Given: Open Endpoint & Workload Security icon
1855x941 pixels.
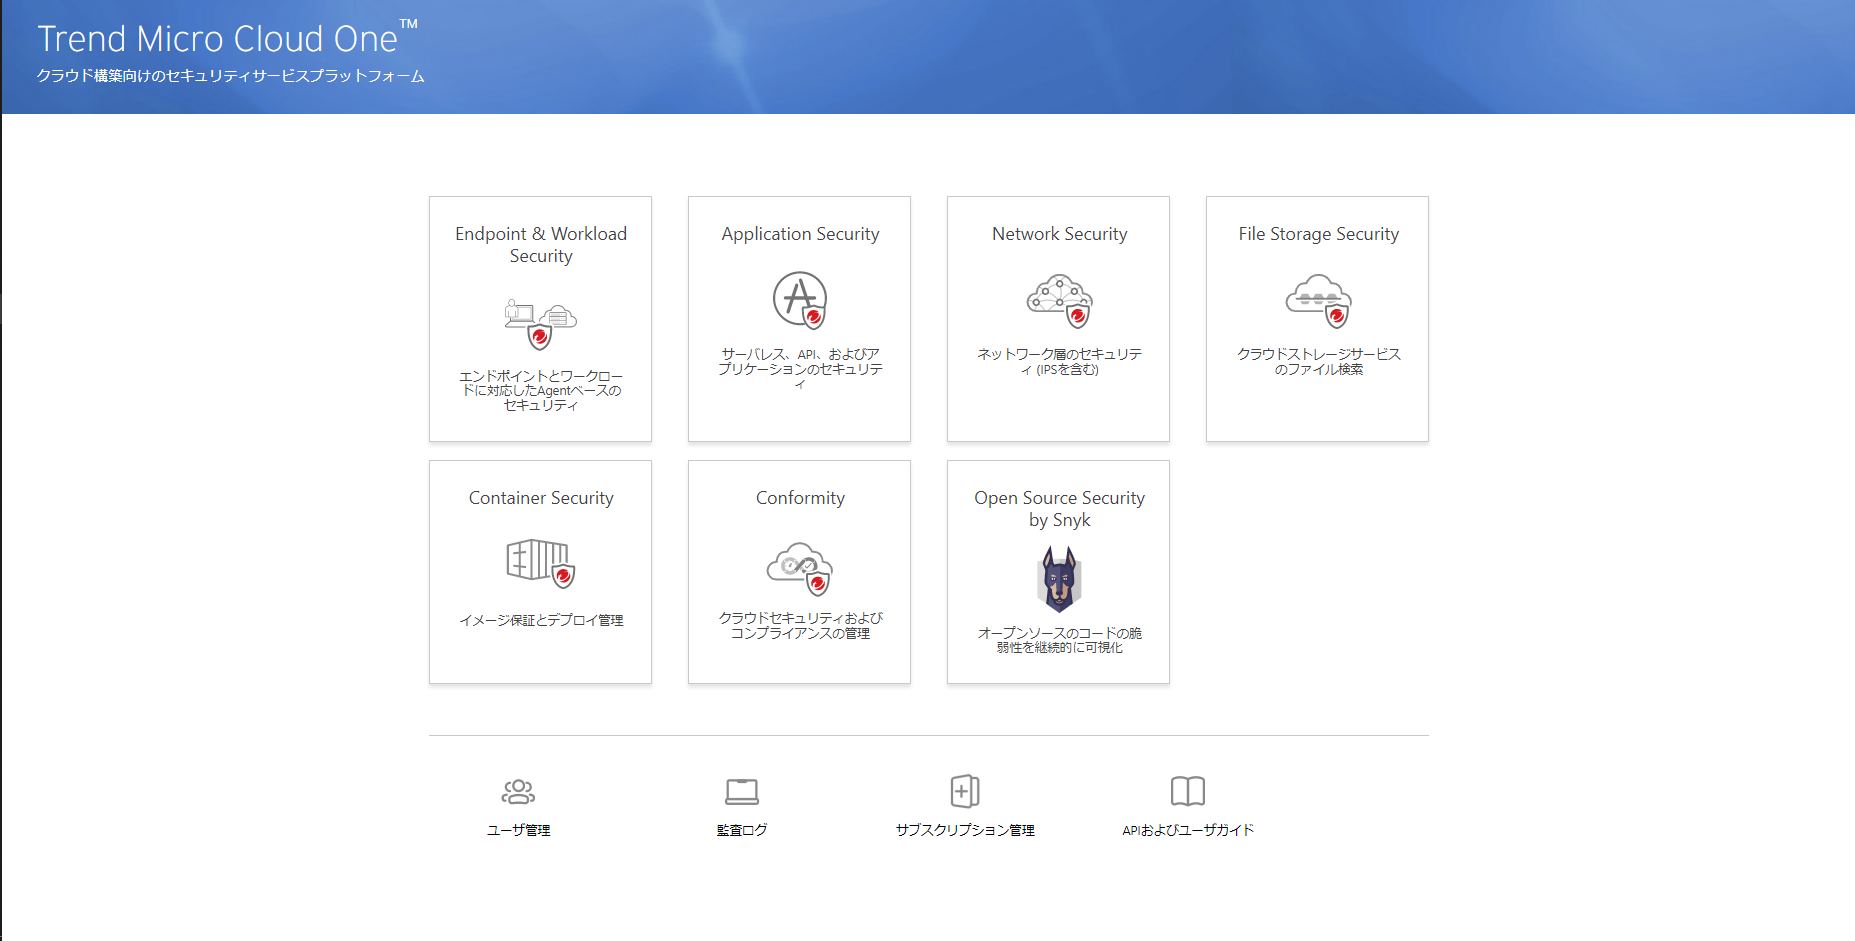Looking at the screenshot, I should point(540,325).
